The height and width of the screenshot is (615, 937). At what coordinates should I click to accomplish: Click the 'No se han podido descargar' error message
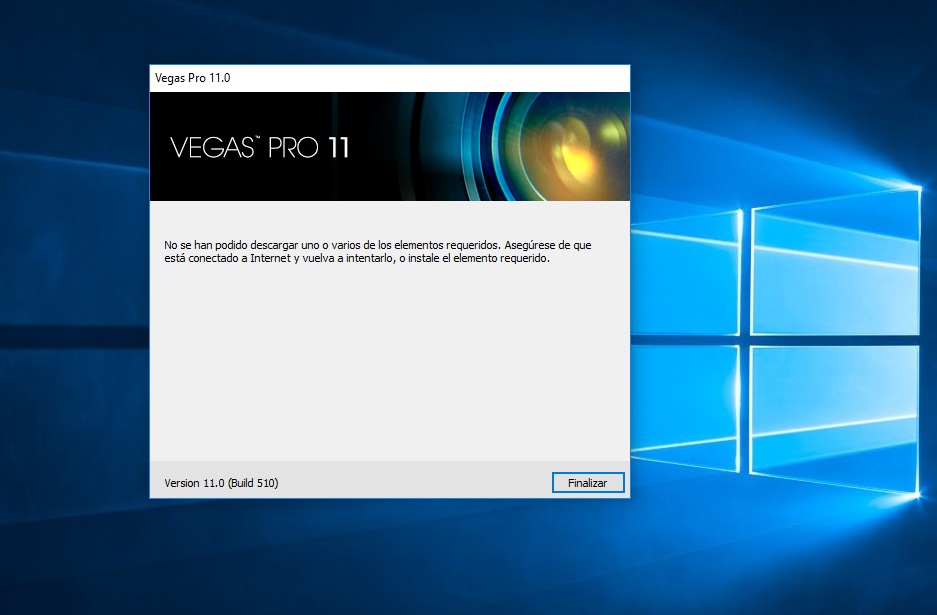tap(378, 252)
